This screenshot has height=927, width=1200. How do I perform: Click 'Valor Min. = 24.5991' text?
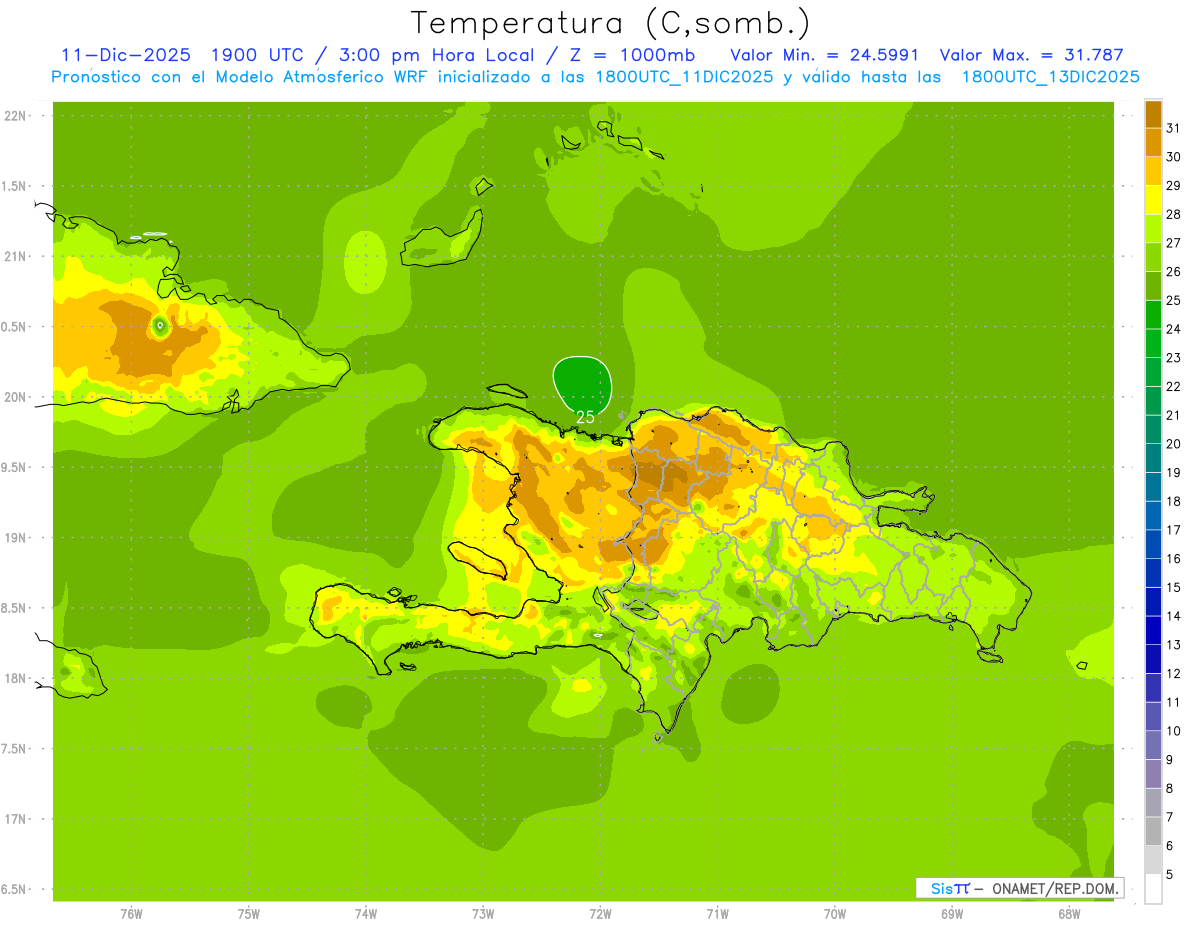(x=824, y=55)
